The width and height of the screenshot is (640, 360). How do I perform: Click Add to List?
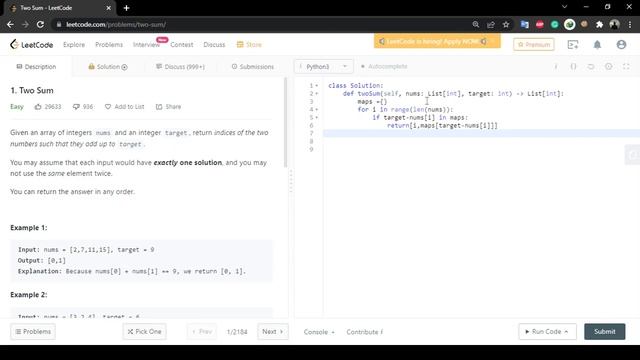click(124, 107)
